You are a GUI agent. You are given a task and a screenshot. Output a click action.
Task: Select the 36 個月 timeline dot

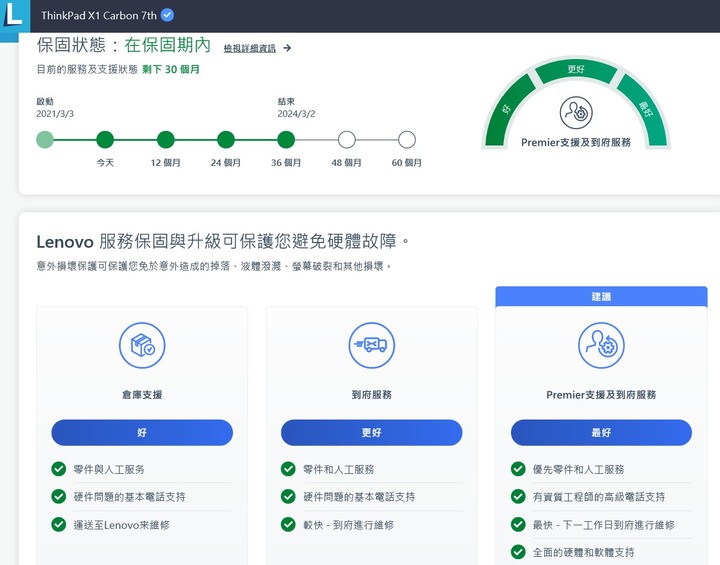pos(286,140)
